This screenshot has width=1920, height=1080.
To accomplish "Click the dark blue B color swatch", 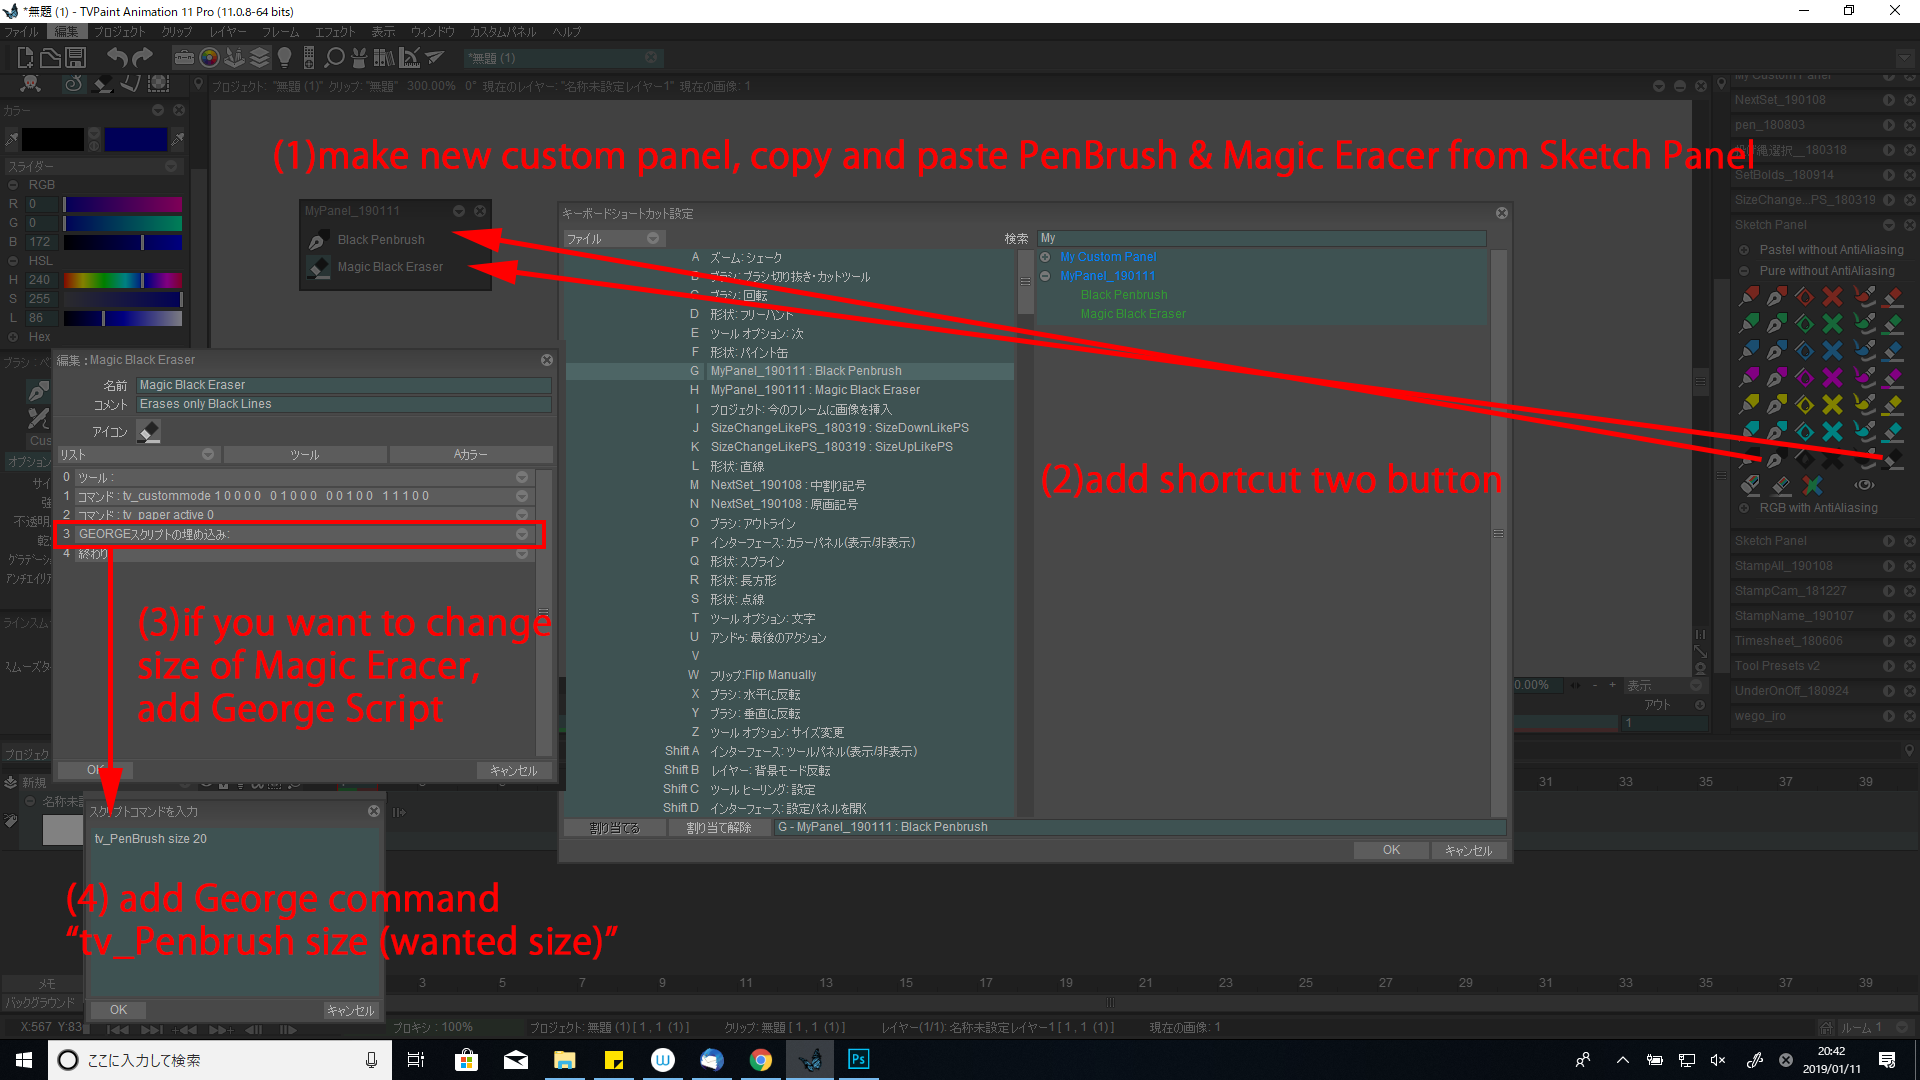I will coord(136,139).
